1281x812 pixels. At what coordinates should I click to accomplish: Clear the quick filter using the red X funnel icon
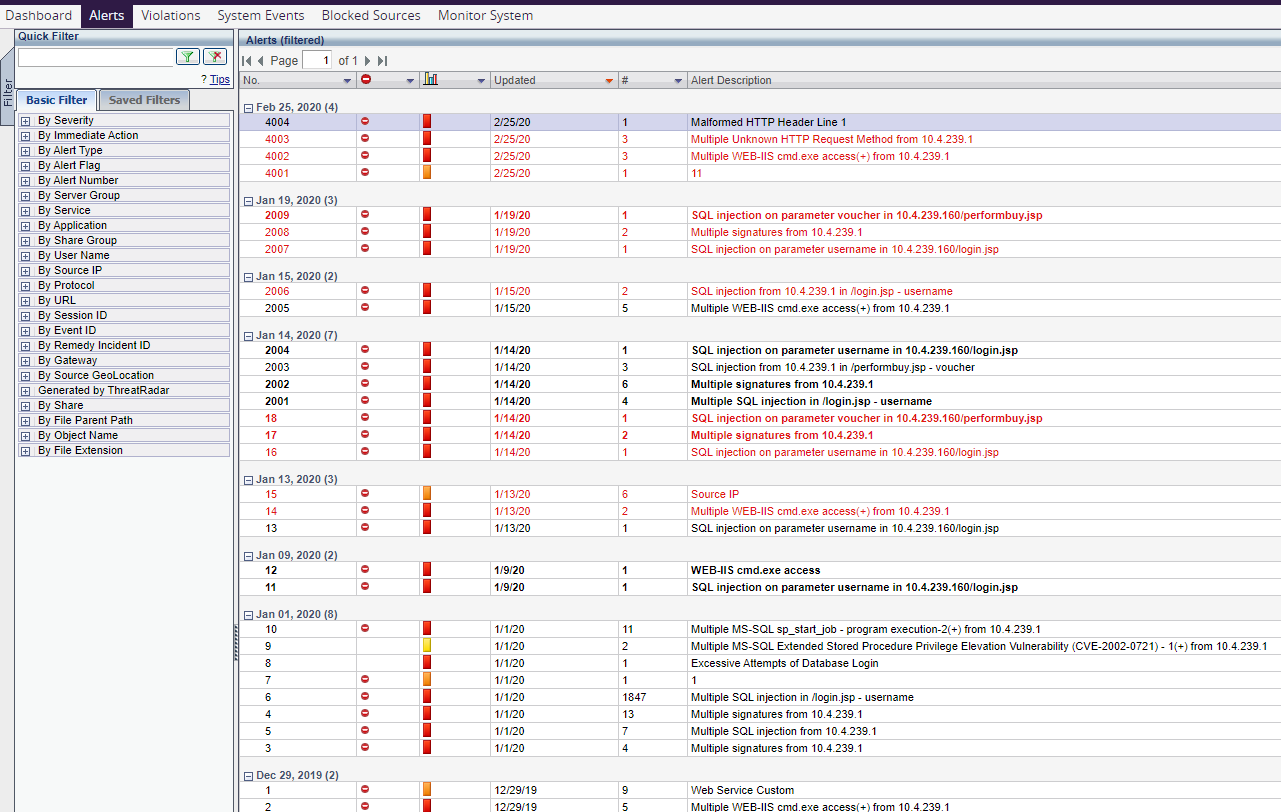(215, 57)
